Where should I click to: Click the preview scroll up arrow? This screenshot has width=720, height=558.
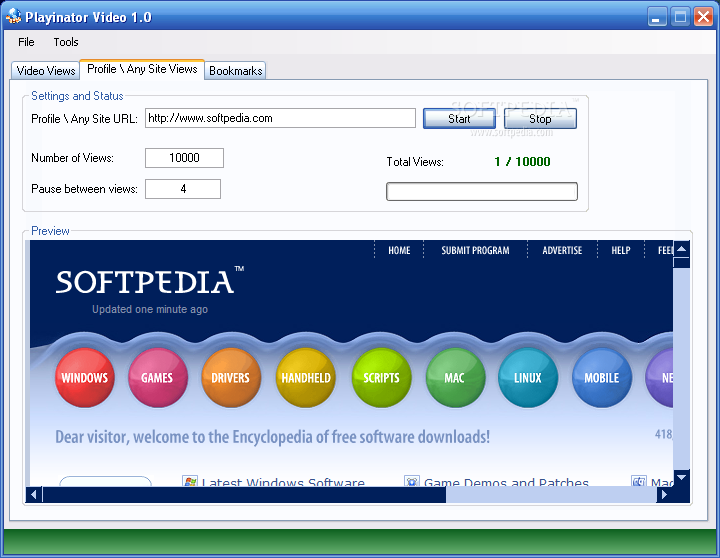point(681,249)
